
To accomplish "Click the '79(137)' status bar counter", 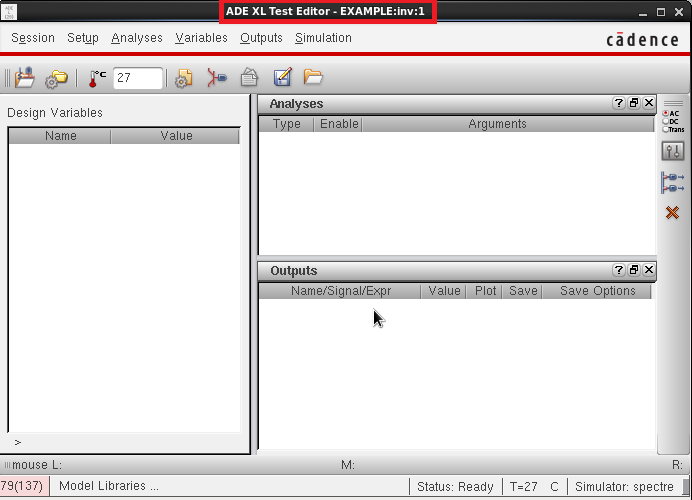I will [x=22, y=486].
